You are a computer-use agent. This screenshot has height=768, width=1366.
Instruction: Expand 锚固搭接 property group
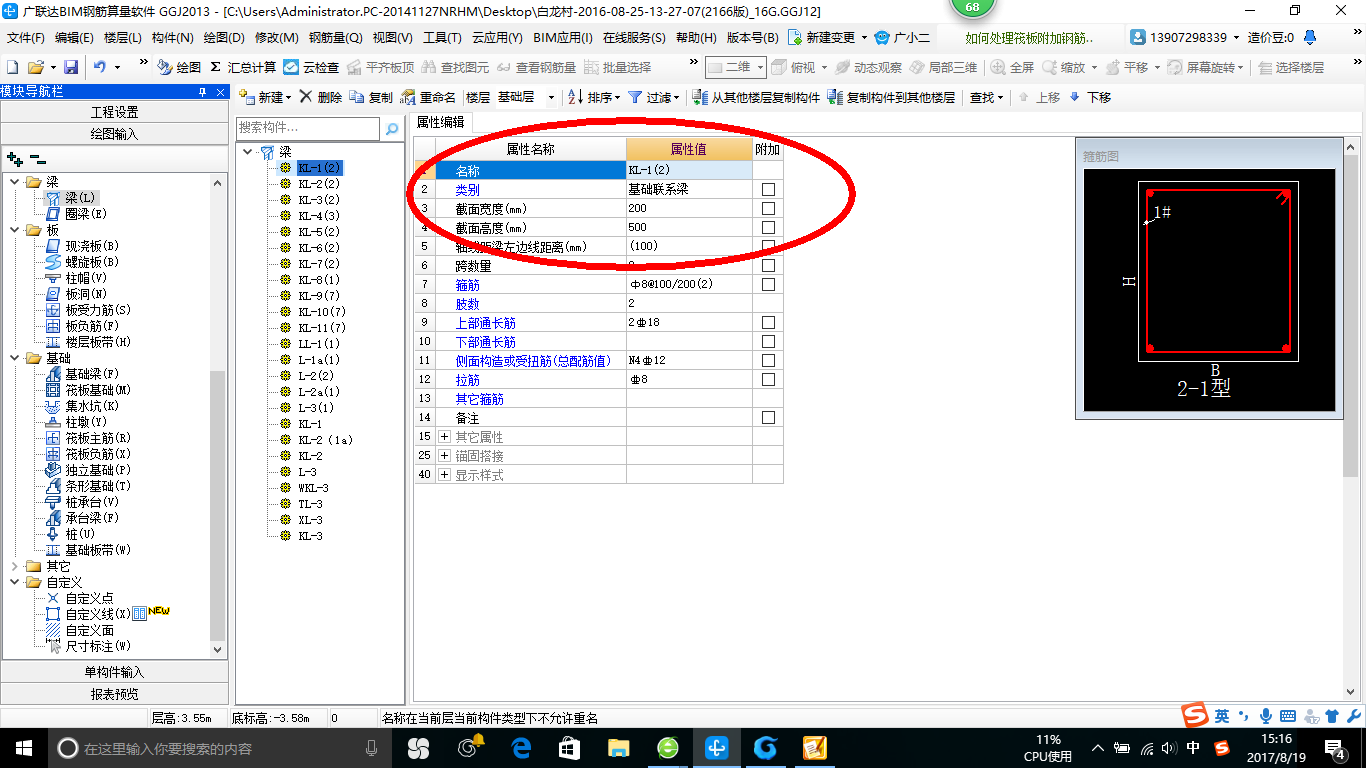(444, 456)
